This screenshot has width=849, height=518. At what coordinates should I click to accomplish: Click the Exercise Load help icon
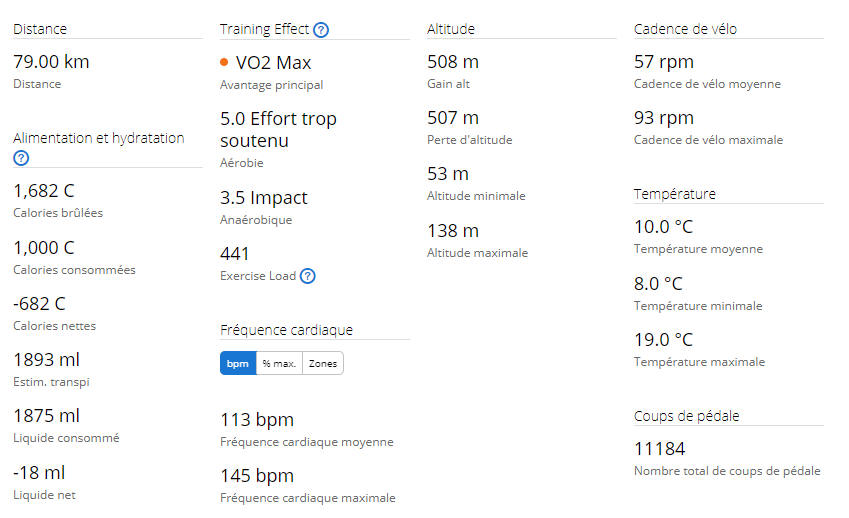pyautogui.click(x=308, y=276)
